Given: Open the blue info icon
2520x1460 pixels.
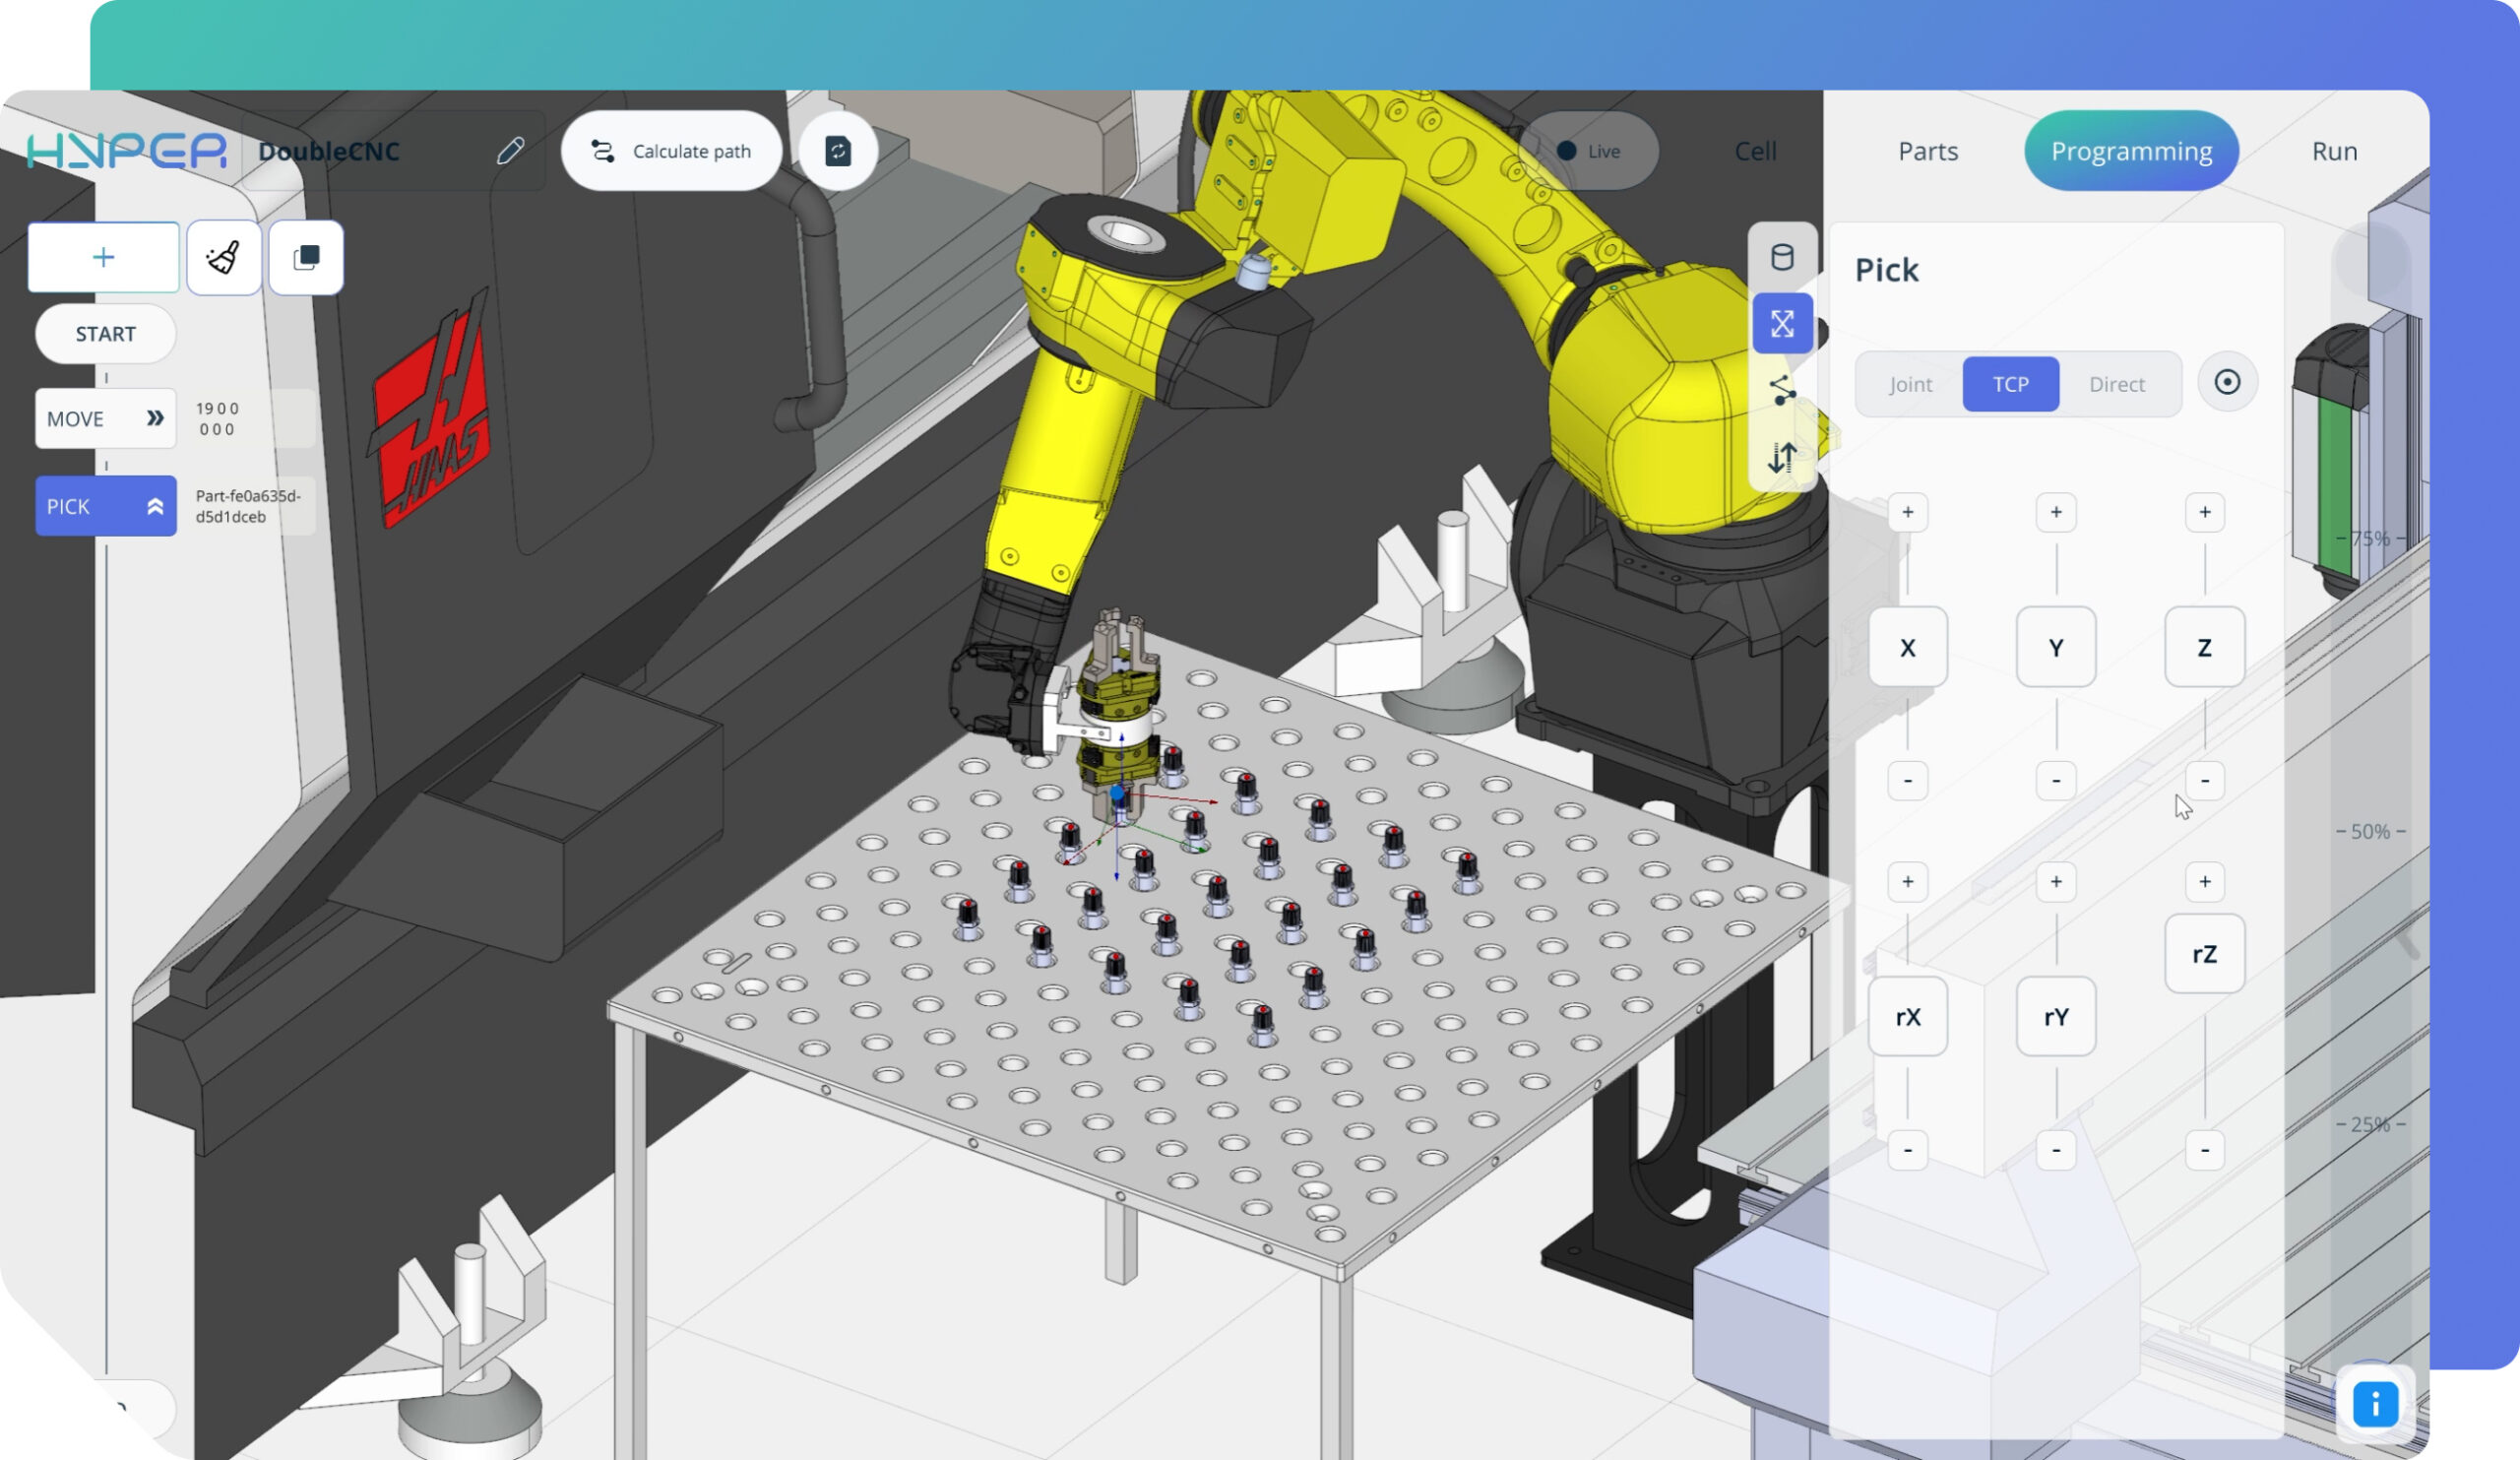Looking at the screenshot, I should click(x=2375, y=1404).
